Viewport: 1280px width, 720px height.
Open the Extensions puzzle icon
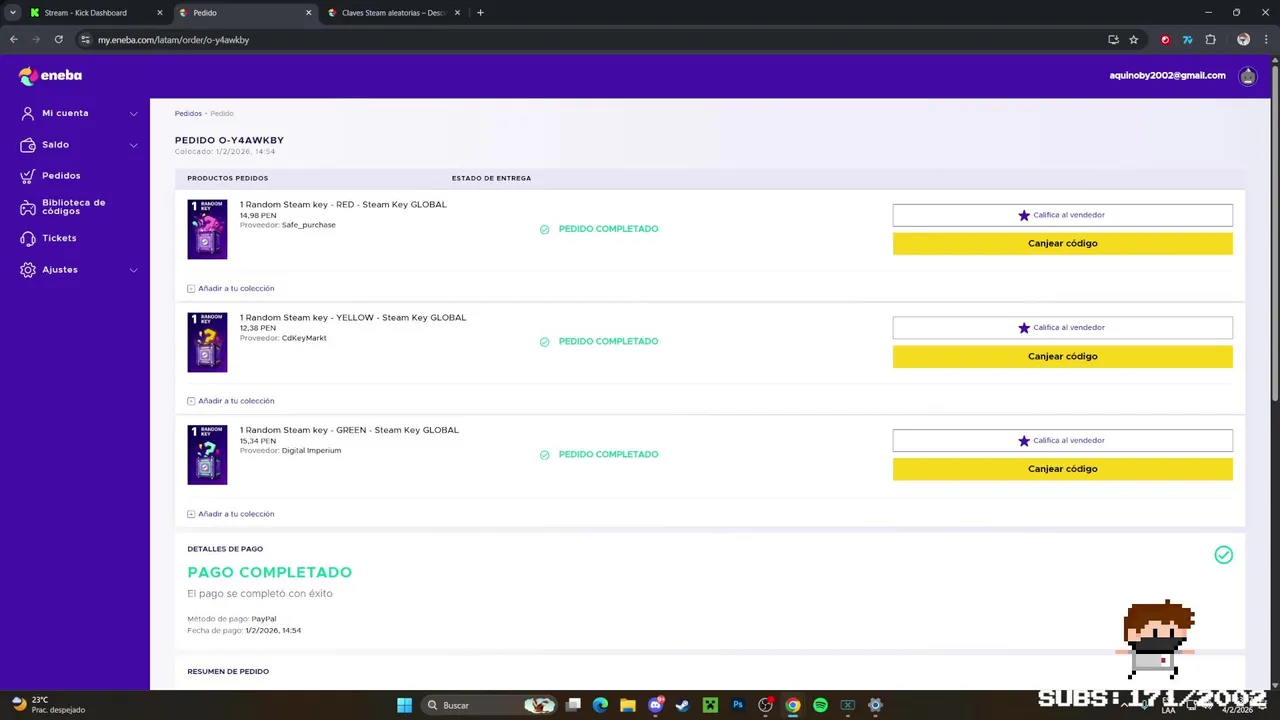click(x=1210, y=40)
